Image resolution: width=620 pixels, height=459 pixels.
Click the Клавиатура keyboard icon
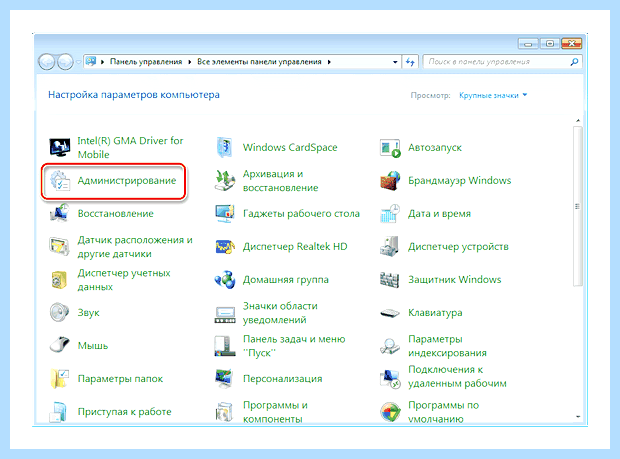click(x=390, y=313)
